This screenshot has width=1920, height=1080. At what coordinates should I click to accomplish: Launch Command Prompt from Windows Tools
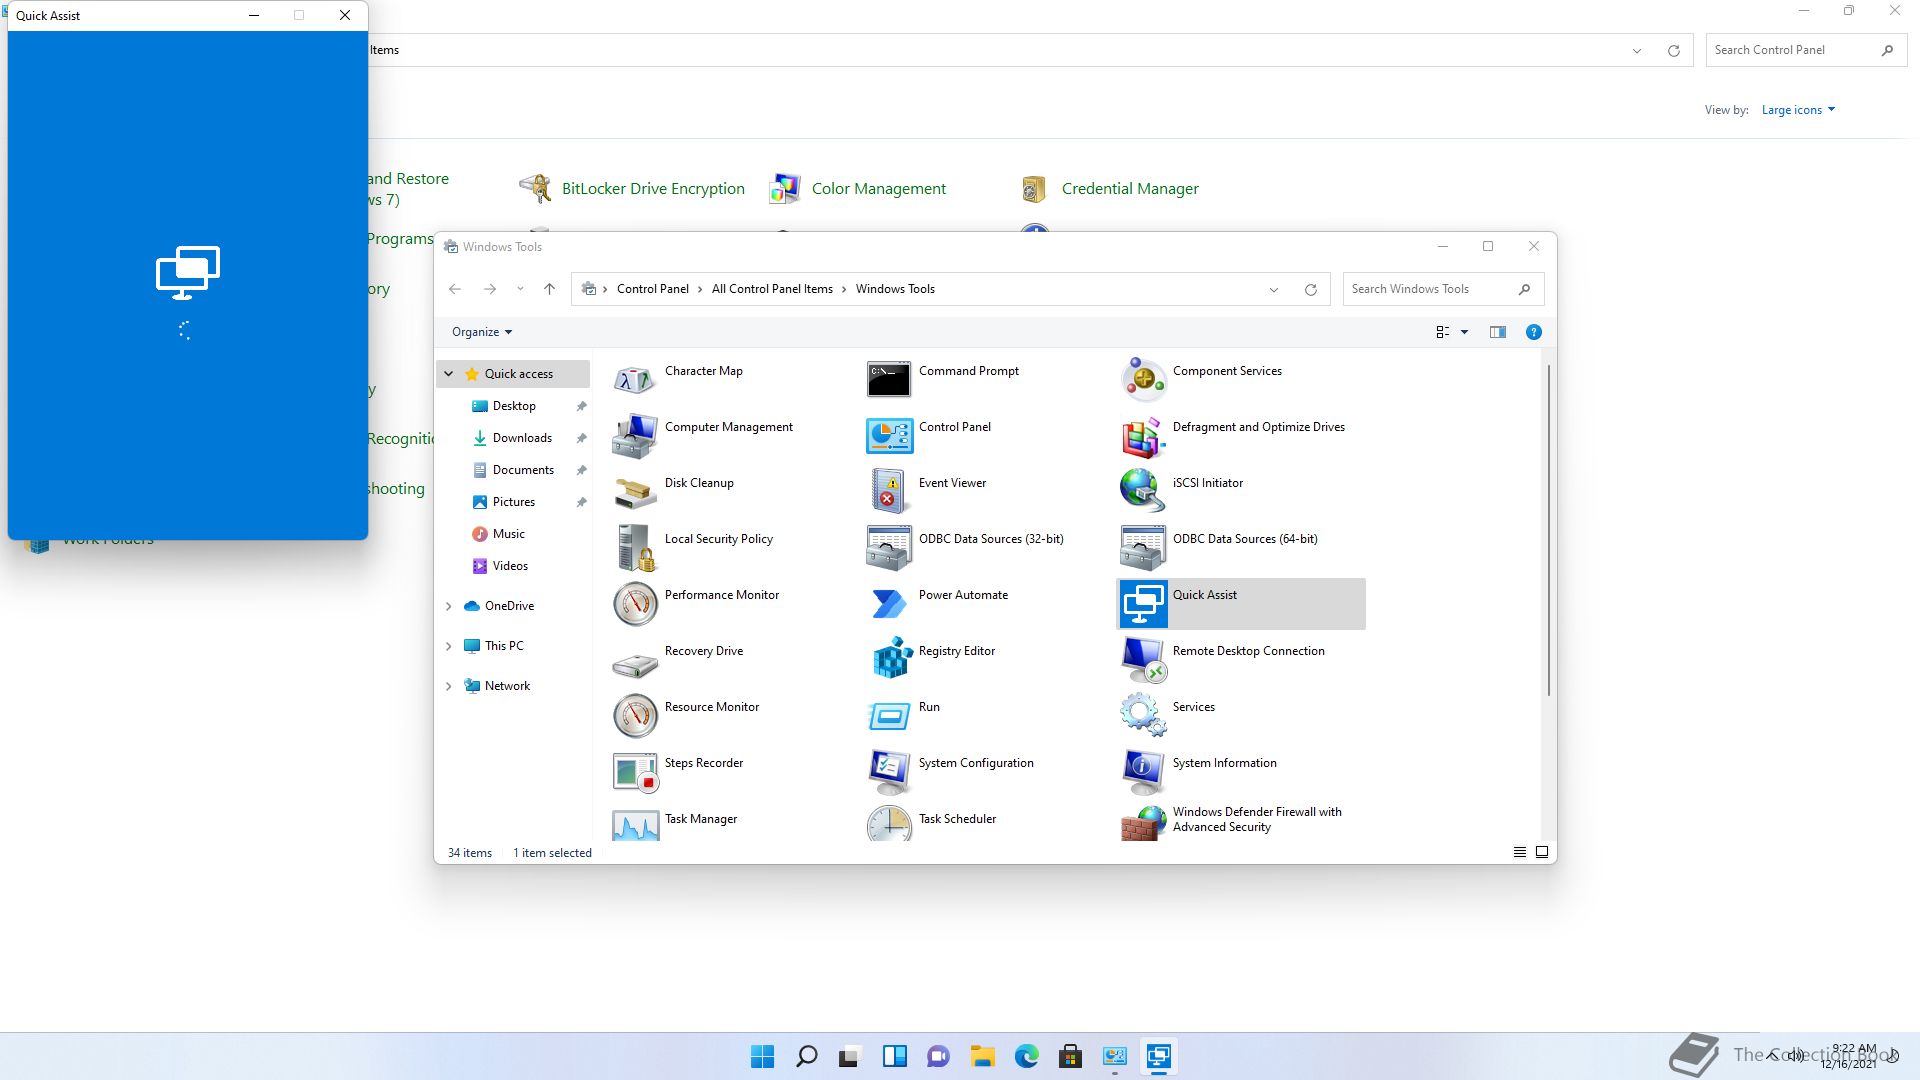889,379
